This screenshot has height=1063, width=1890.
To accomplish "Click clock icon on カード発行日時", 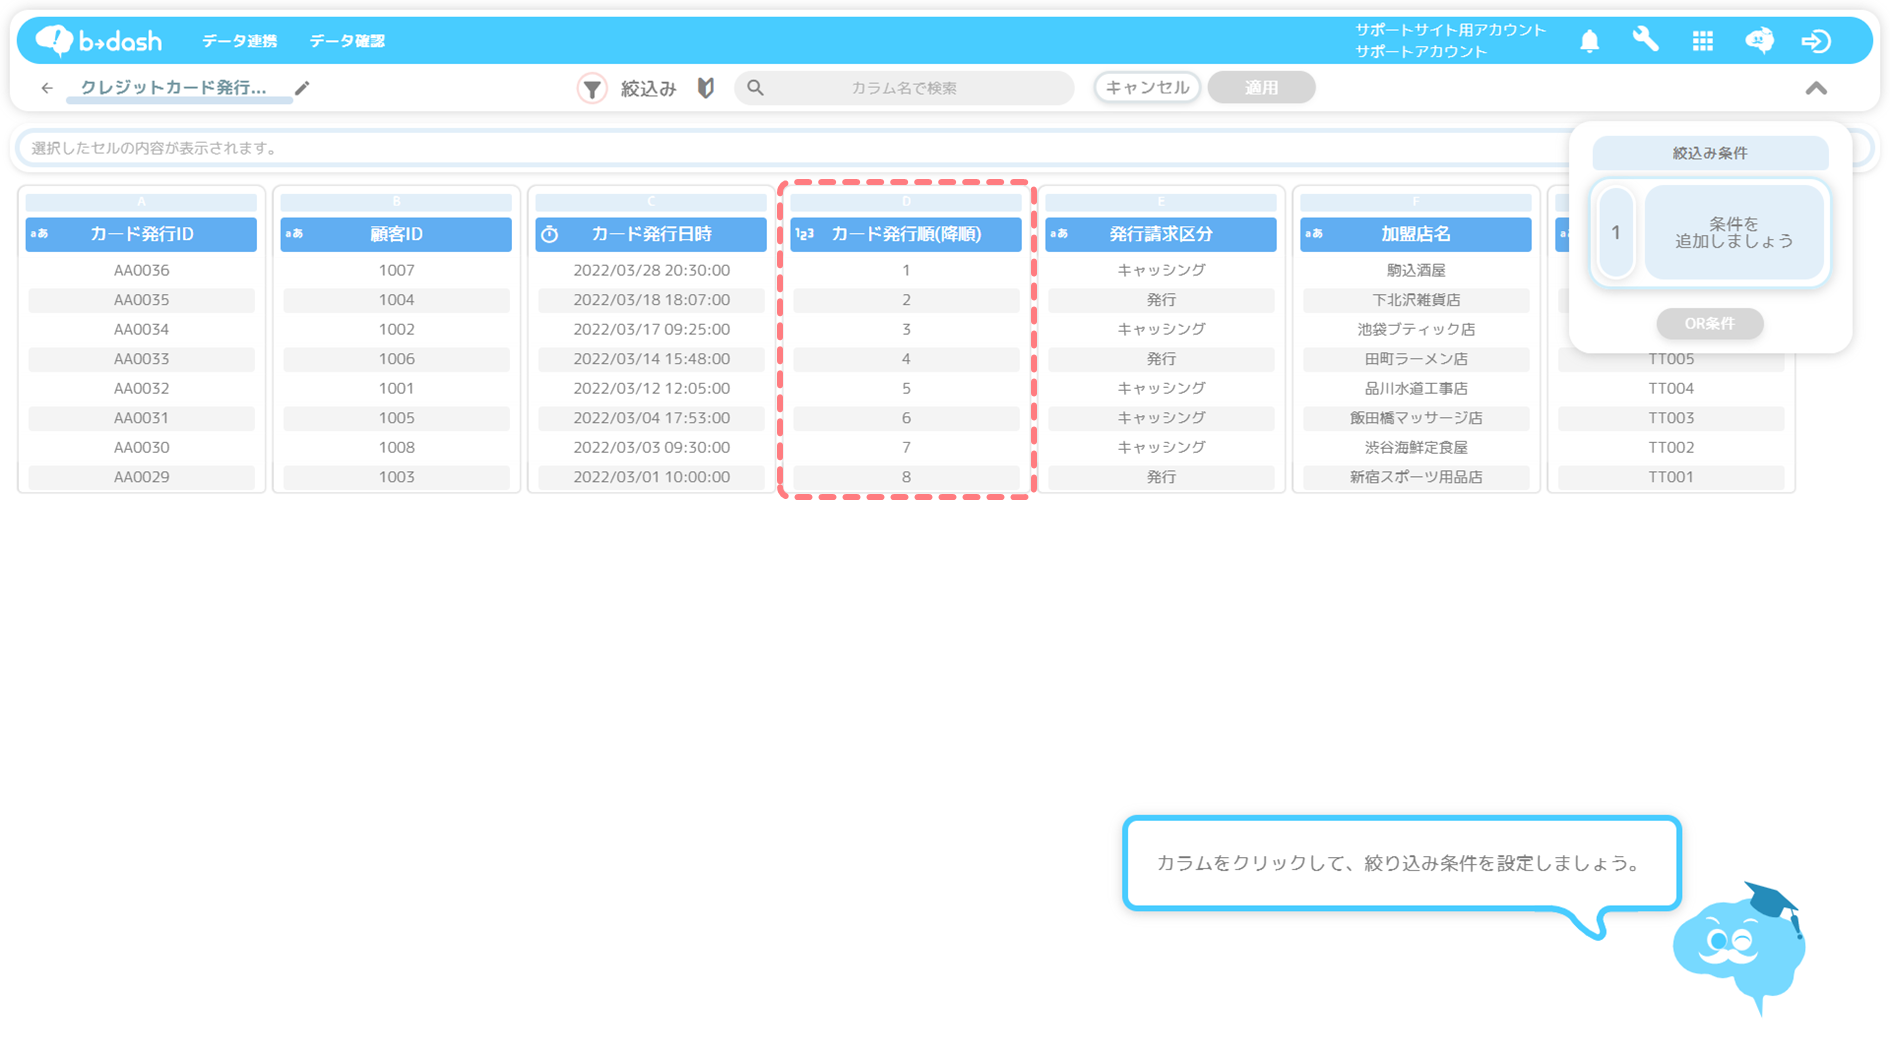I will coord(550,234).
